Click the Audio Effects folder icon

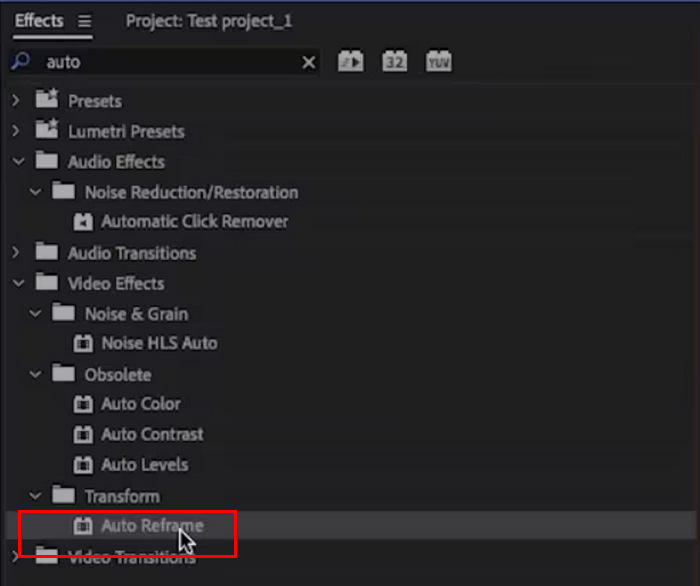(47, 160)
